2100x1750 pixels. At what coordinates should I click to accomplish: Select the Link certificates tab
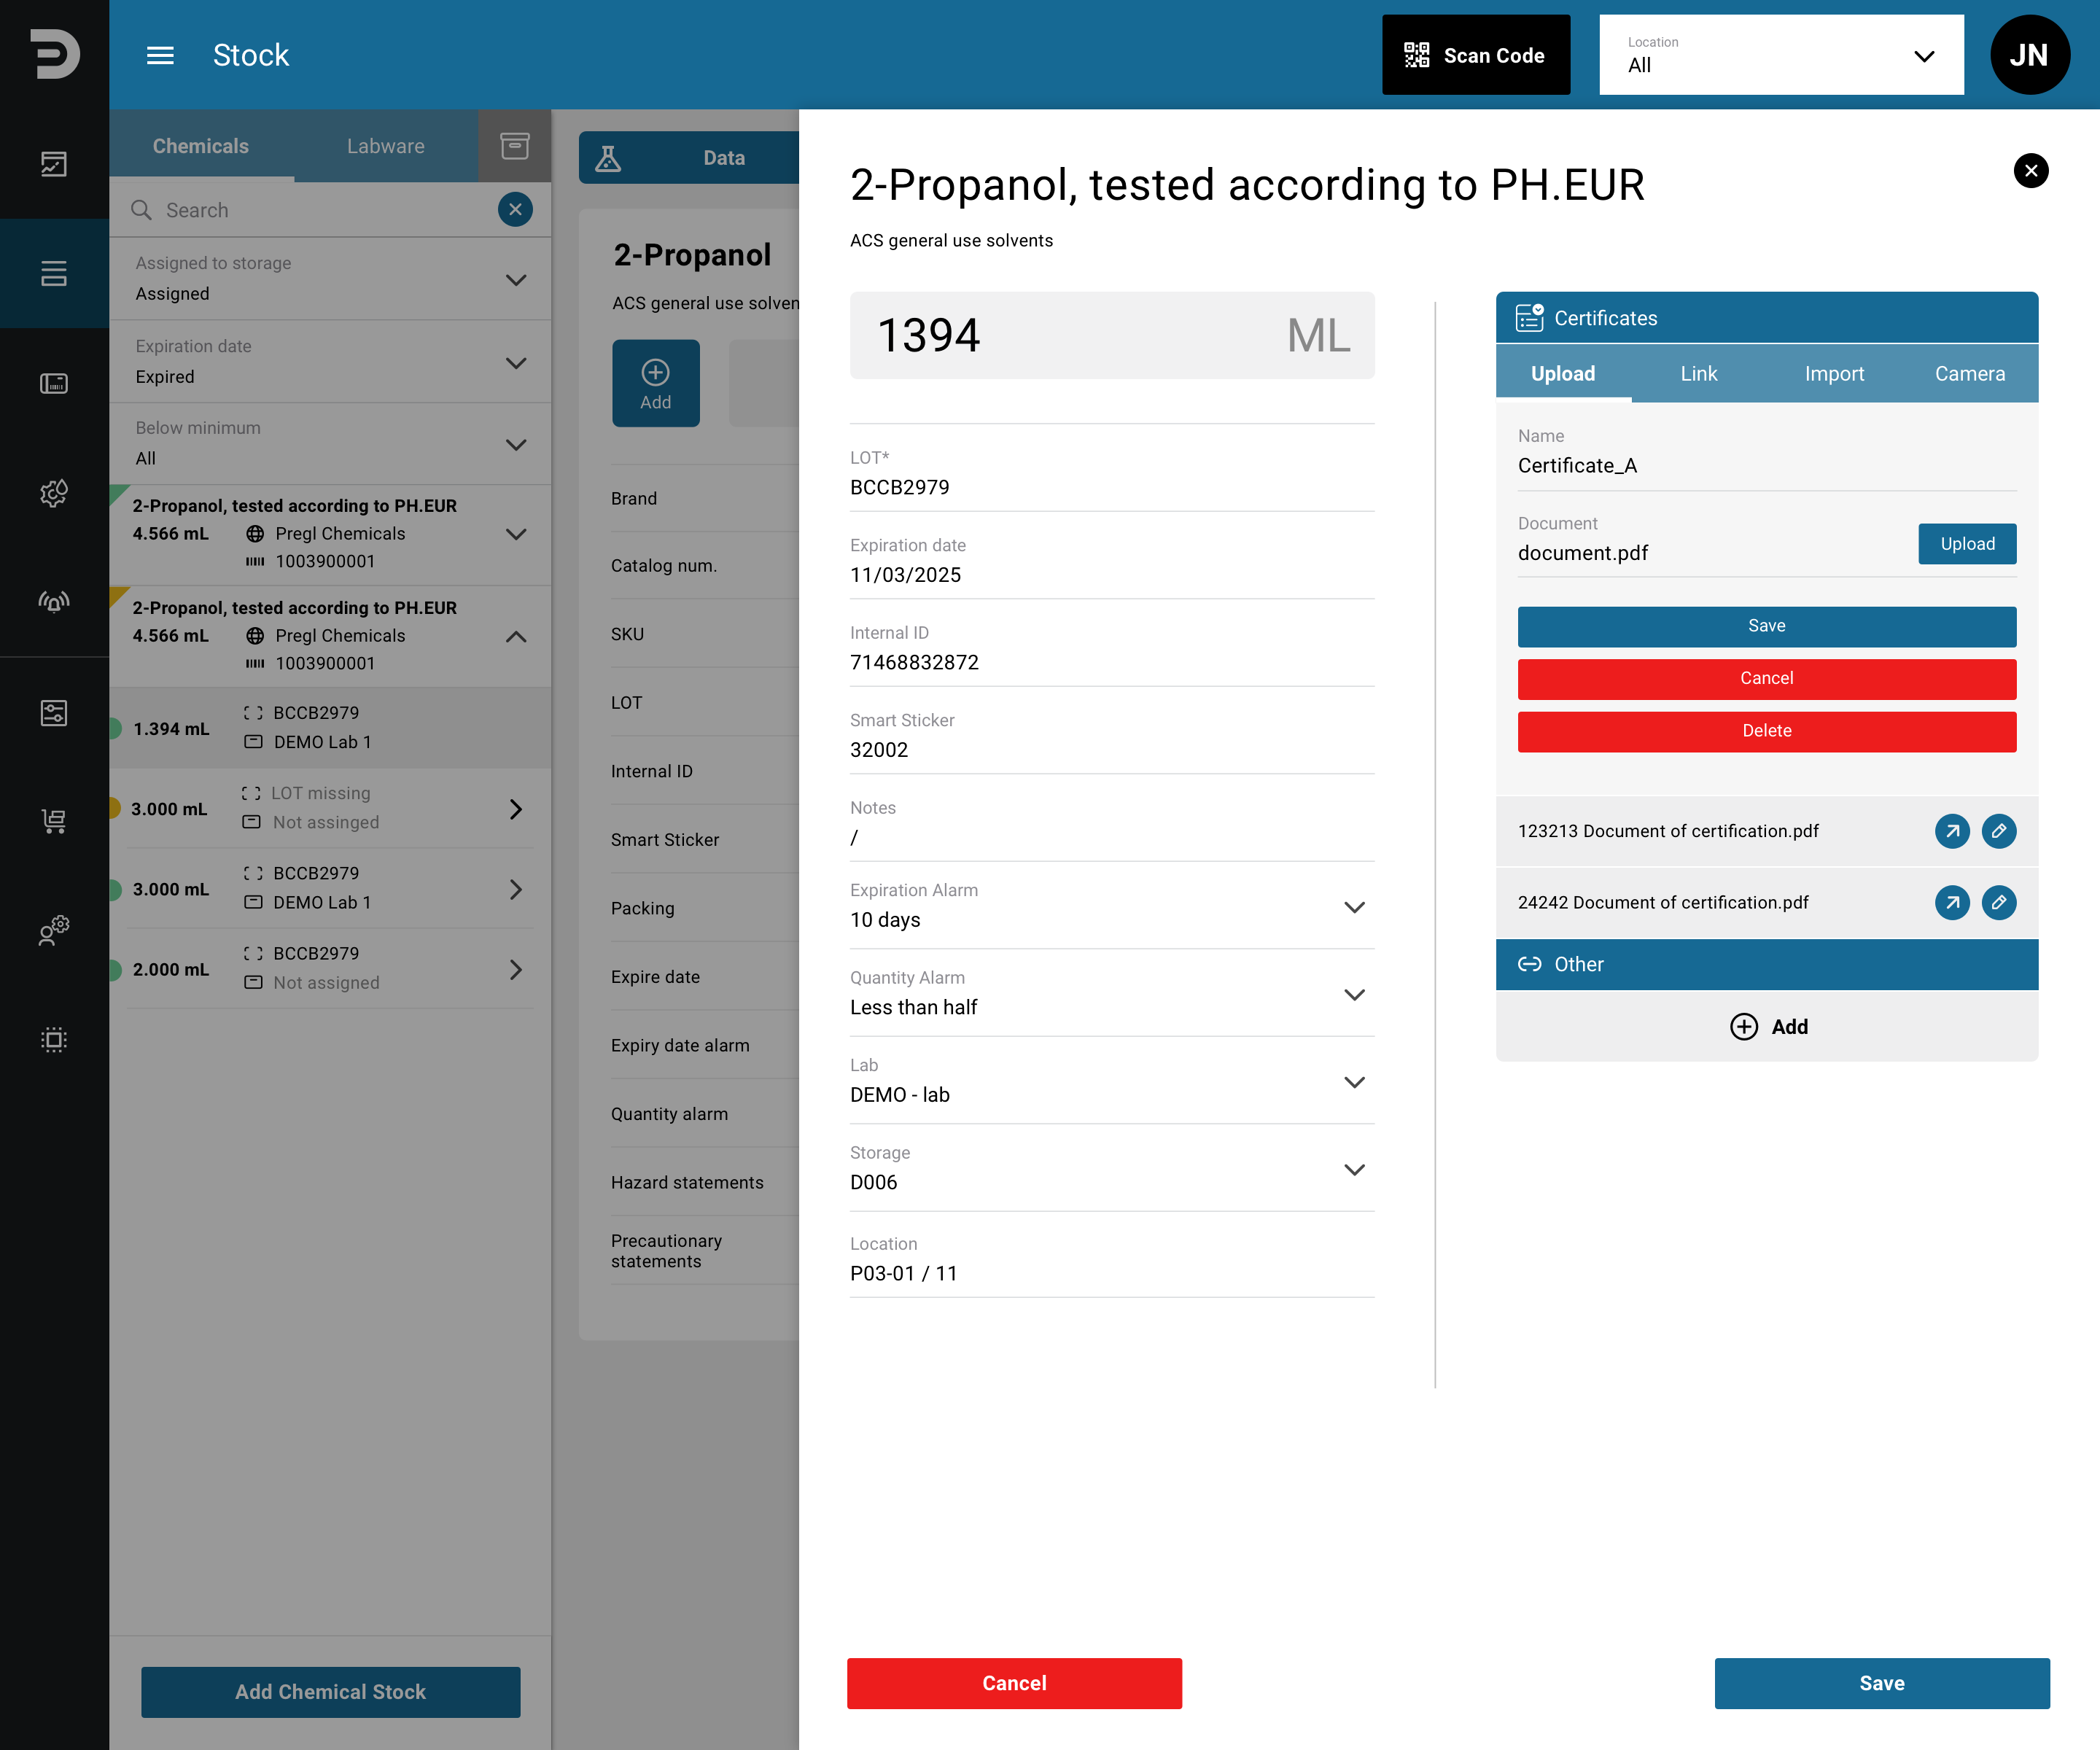point(1698,374)
